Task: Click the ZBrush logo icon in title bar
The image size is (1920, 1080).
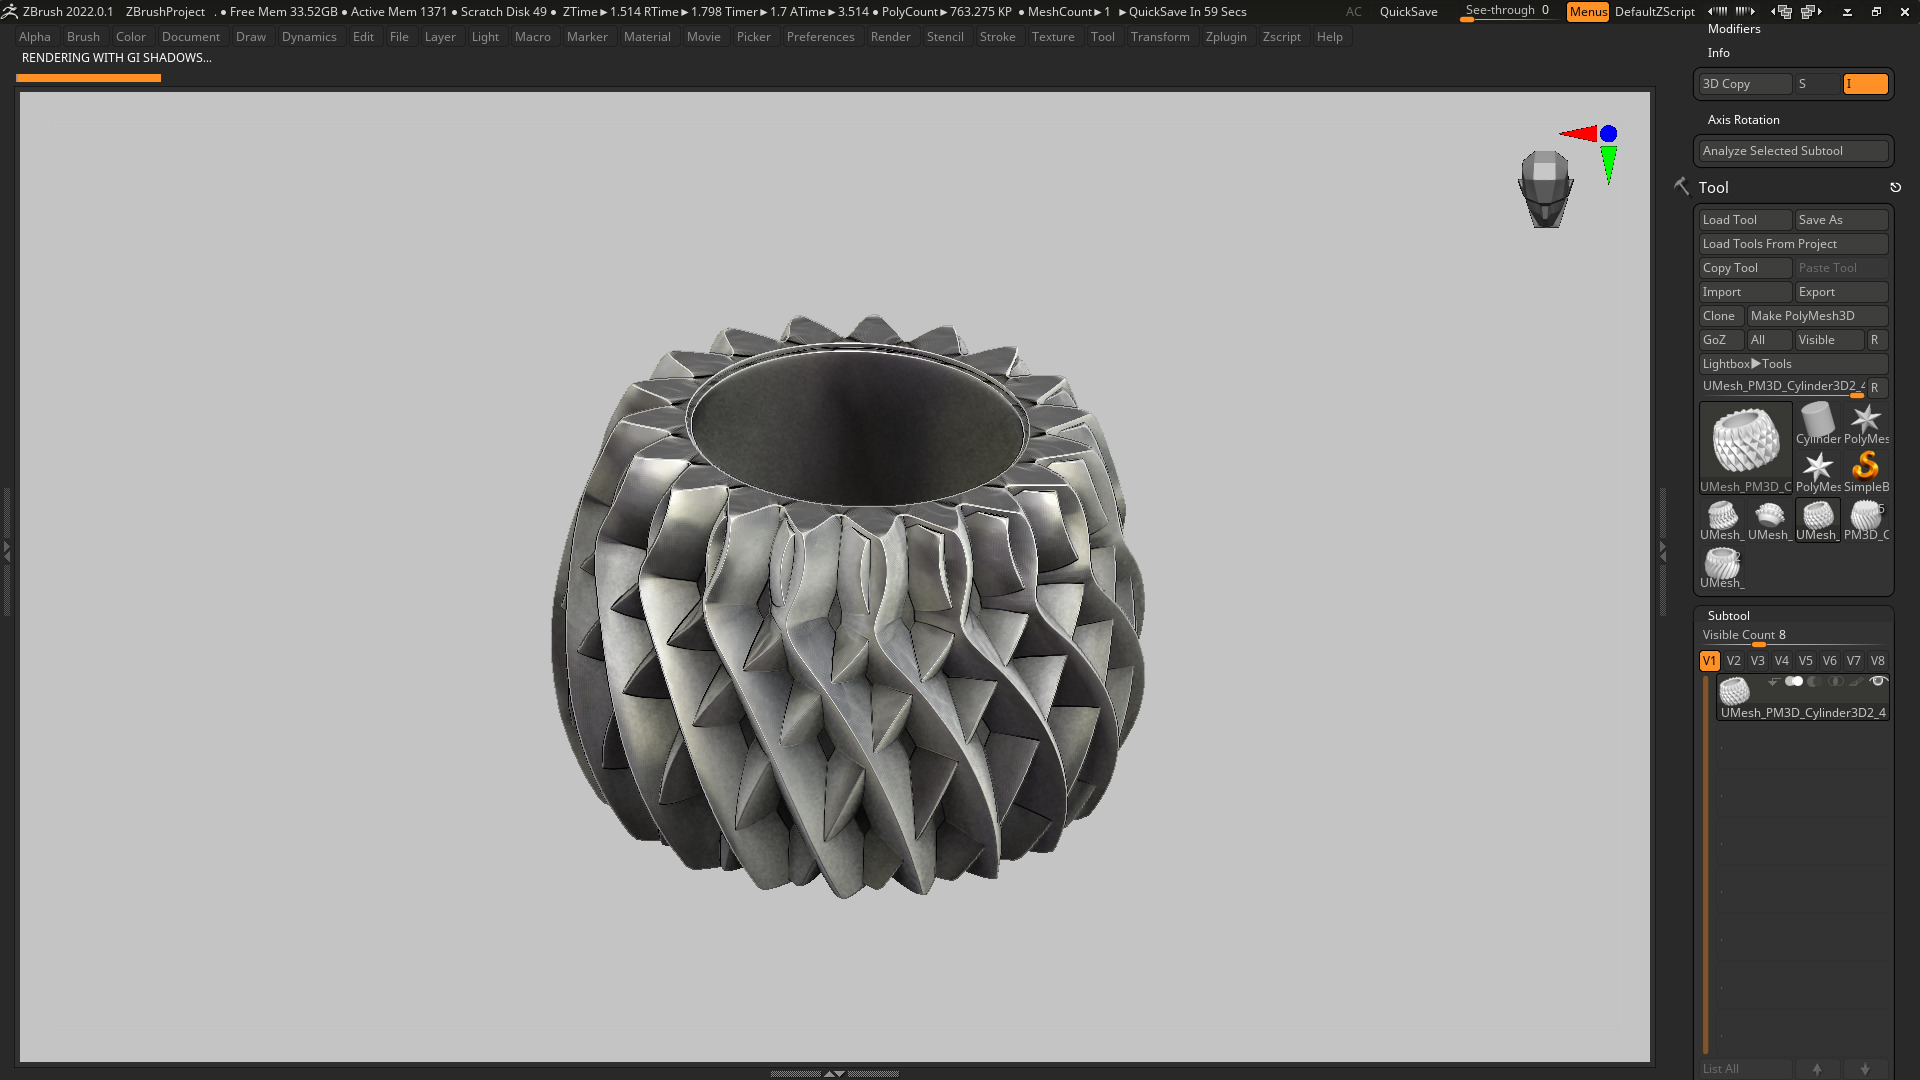Action: (10, 12)
